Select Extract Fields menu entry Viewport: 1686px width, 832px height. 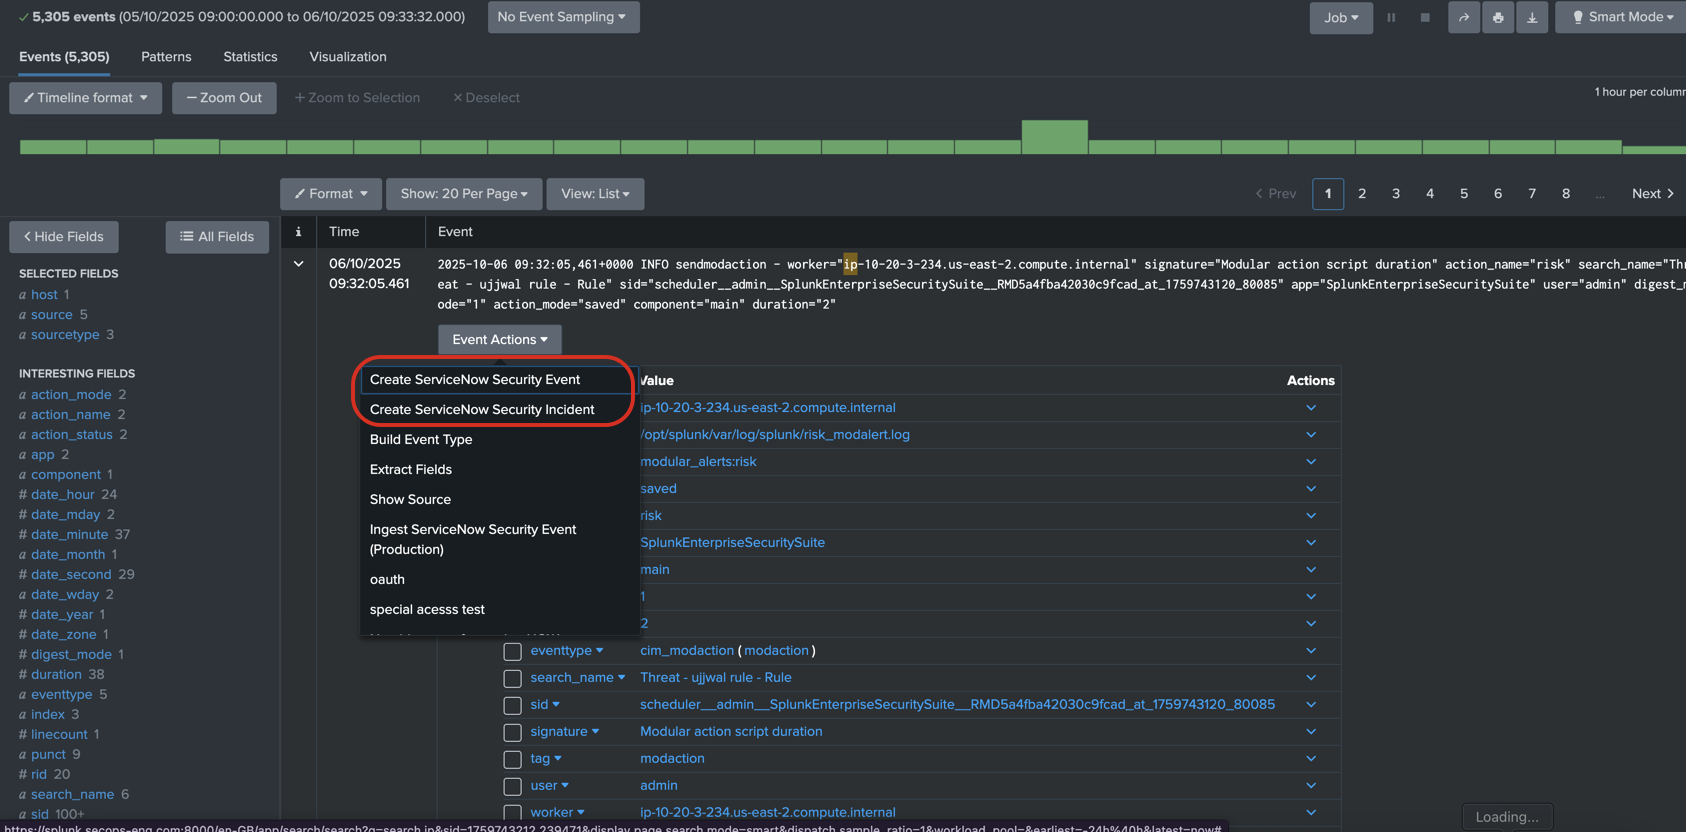[x=499, y=470]
